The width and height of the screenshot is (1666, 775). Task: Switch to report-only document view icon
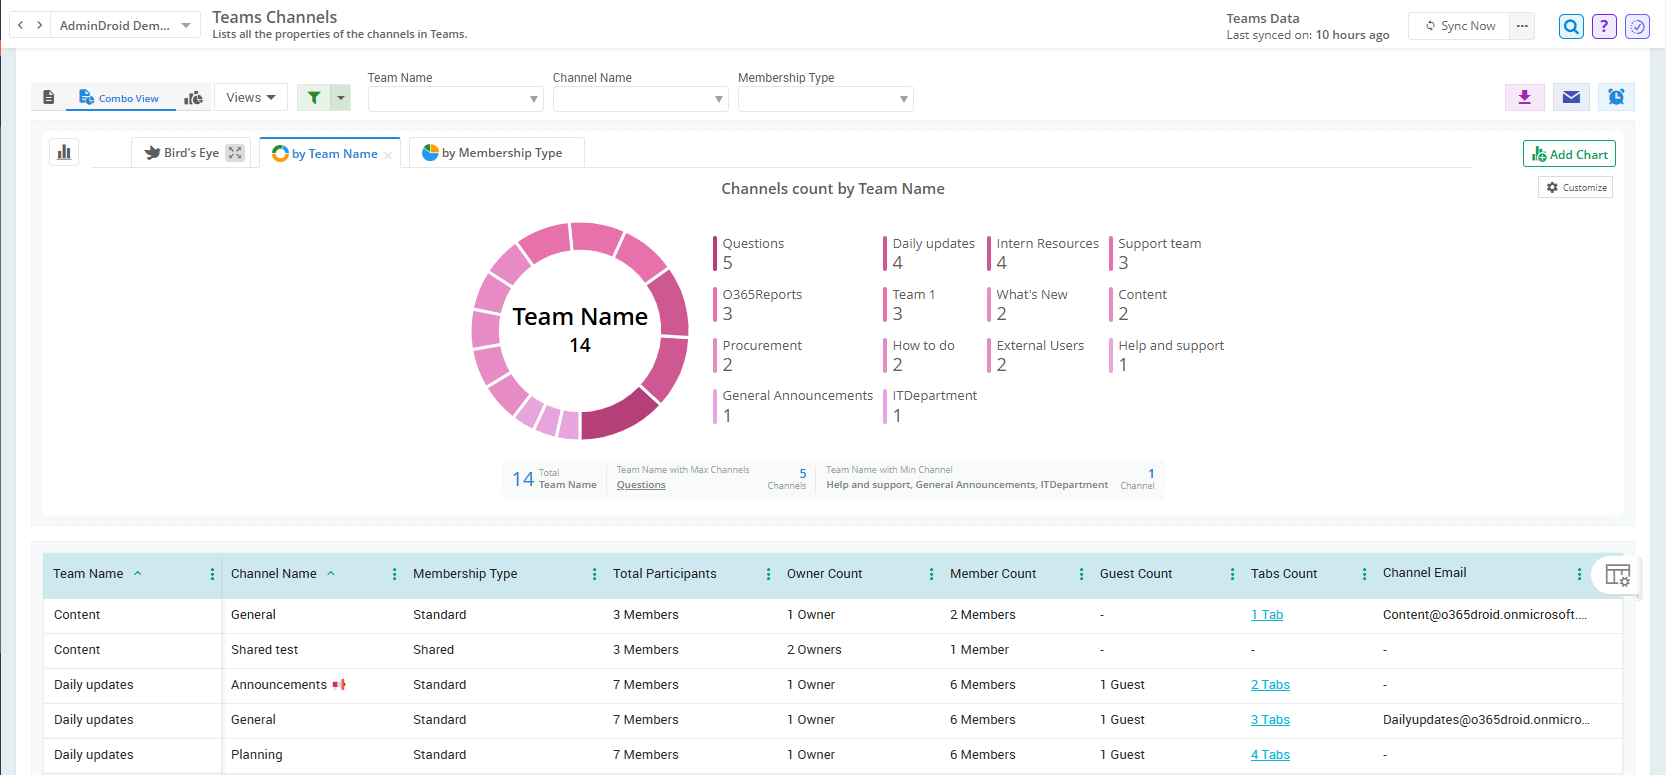click(48, 98)
